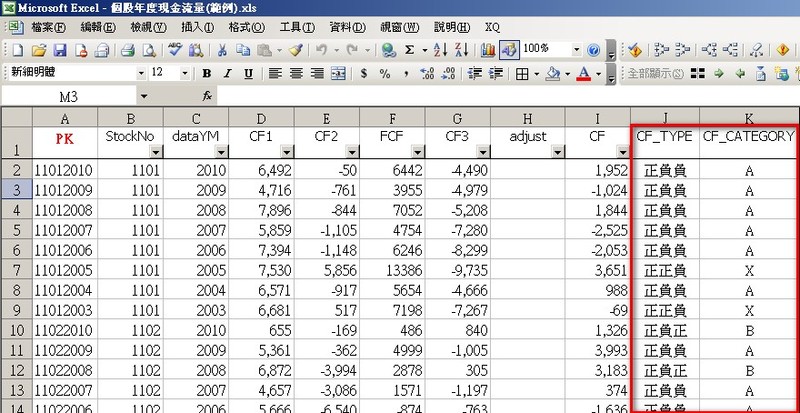
Task: Open the Chart Wizard
Action: click(x=488, y=50)
